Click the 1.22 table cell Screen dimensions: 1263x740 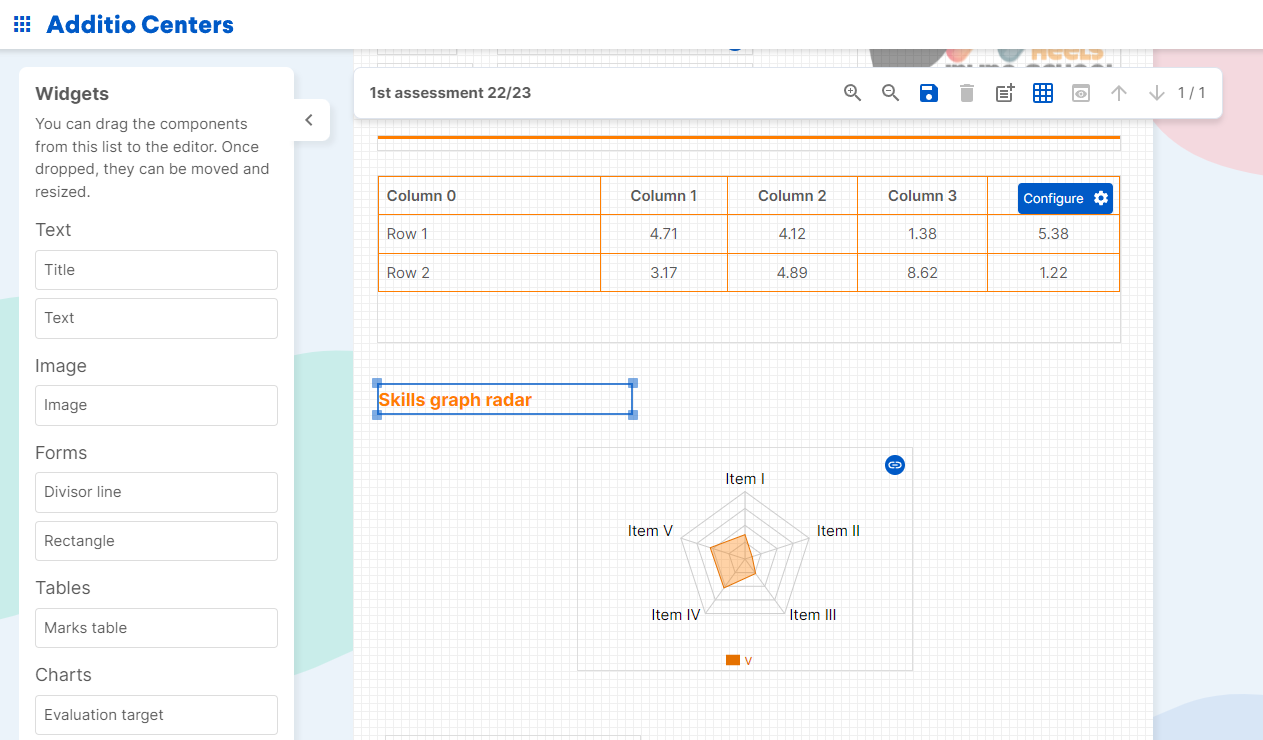click(1053, 273)
